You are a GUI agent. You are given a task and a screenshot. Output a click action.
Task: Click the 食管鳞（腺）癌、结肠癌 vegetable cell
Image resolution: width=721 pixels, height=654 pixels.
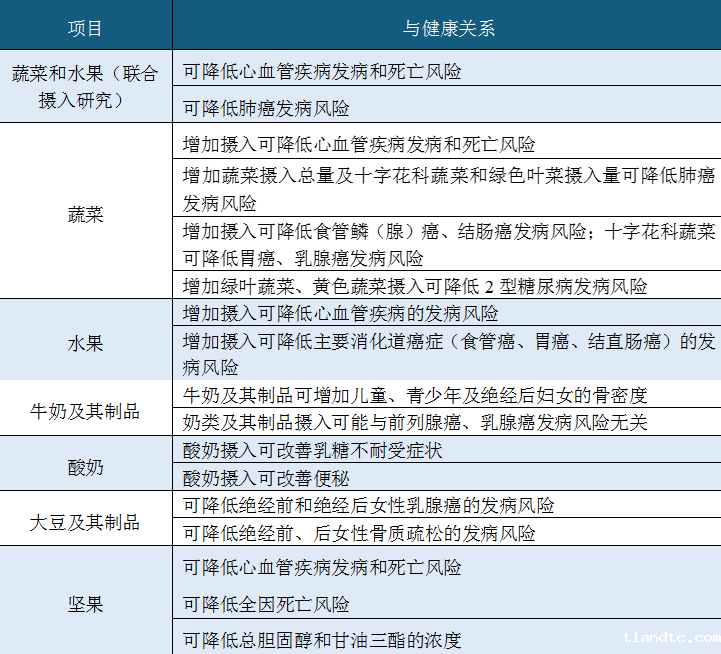[x=447, y=245]
